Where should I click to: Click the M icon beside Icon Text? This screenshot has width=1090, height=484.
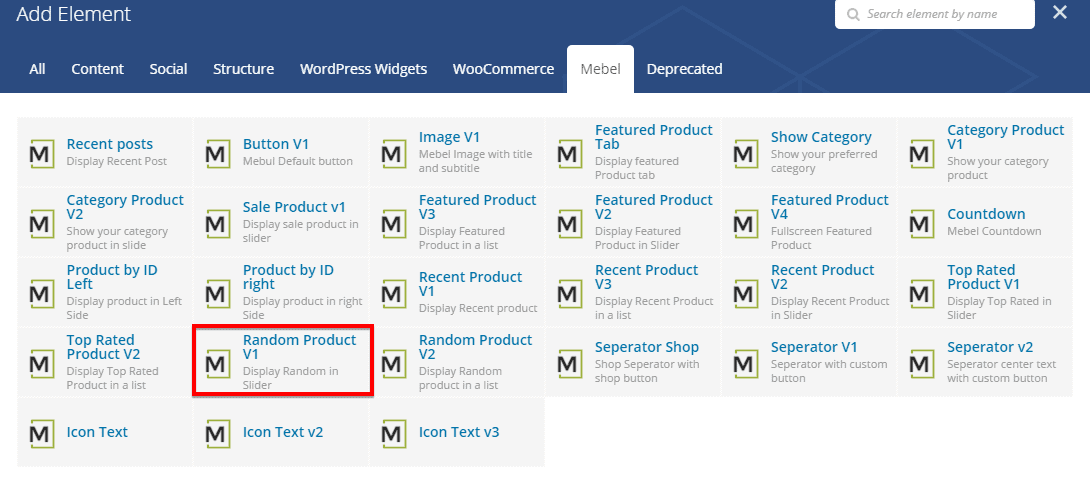click(x=42, y=433)
